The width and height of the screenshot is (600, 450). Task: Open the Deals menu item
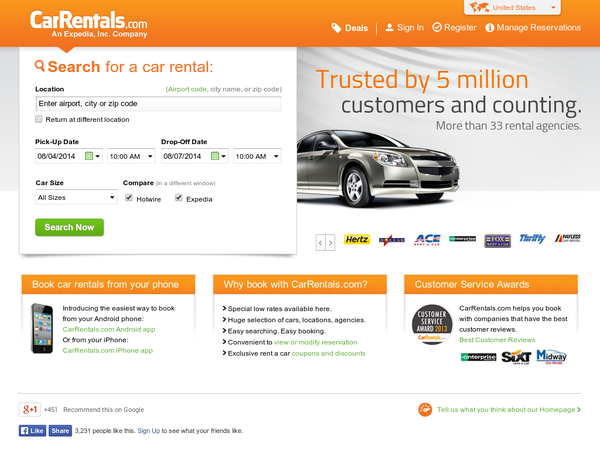click(350, 28)
